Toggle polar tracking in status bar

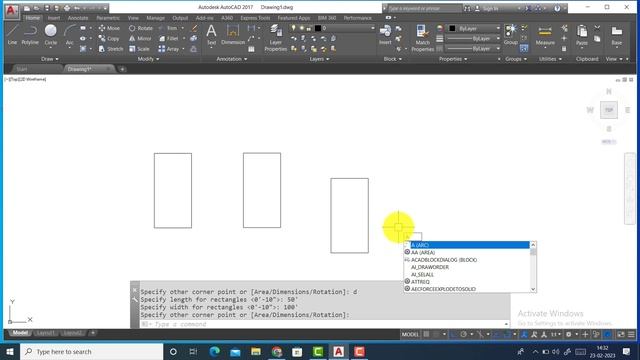click(464, 334)
